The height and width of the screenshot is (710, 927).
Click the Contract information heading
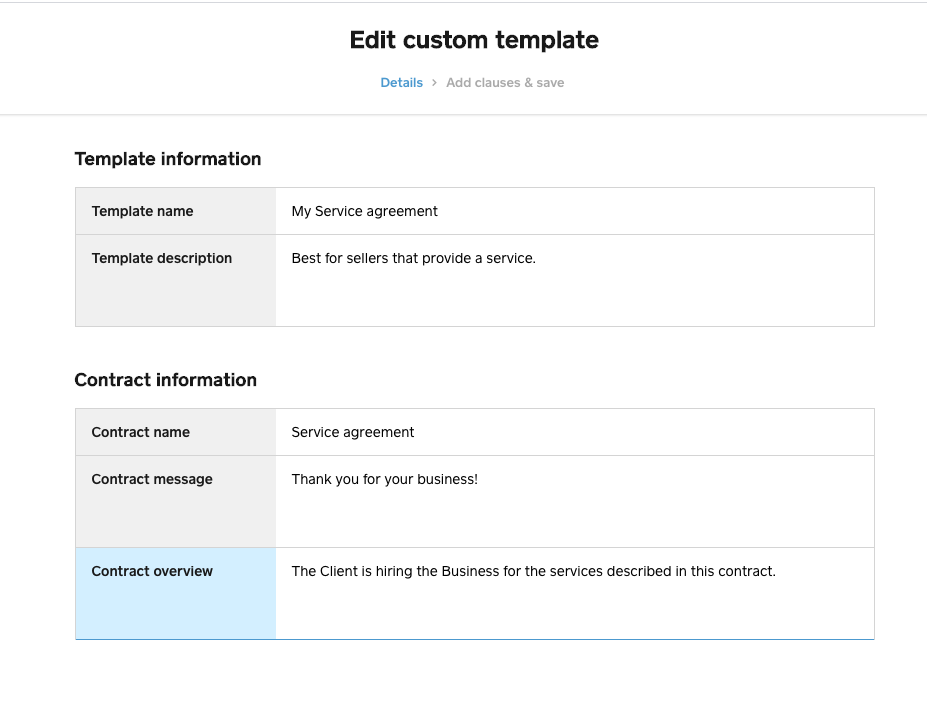tap(166, 380)
